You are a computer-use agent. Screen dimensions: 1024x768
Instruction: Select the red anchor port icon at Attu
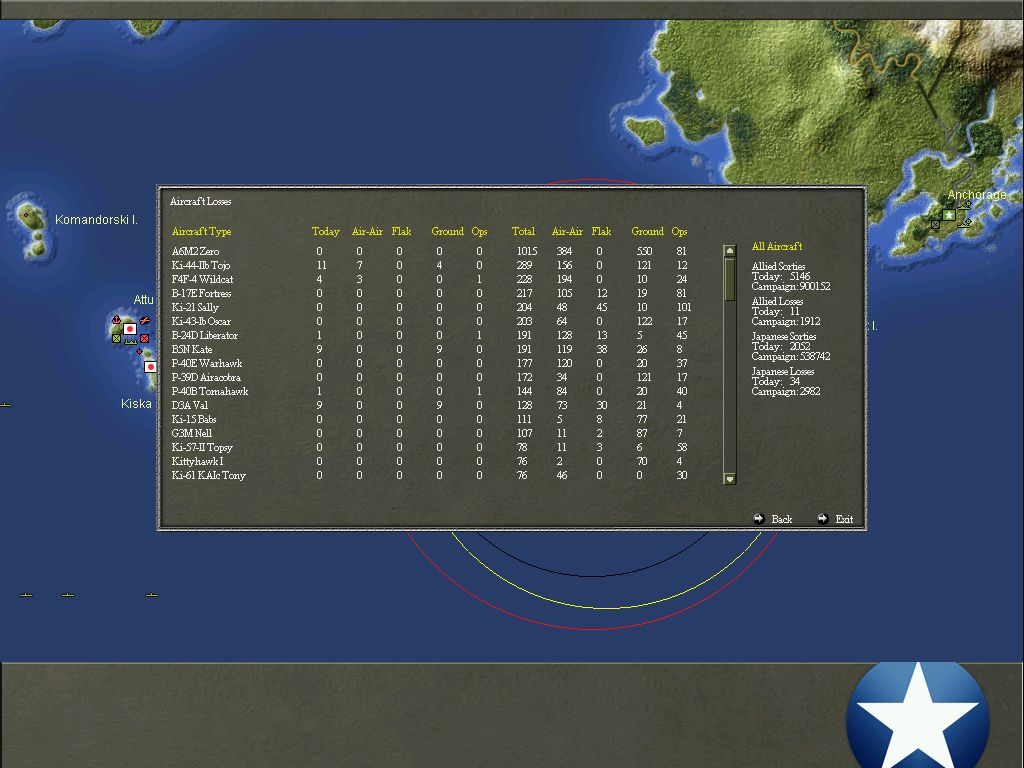point(116,319)
